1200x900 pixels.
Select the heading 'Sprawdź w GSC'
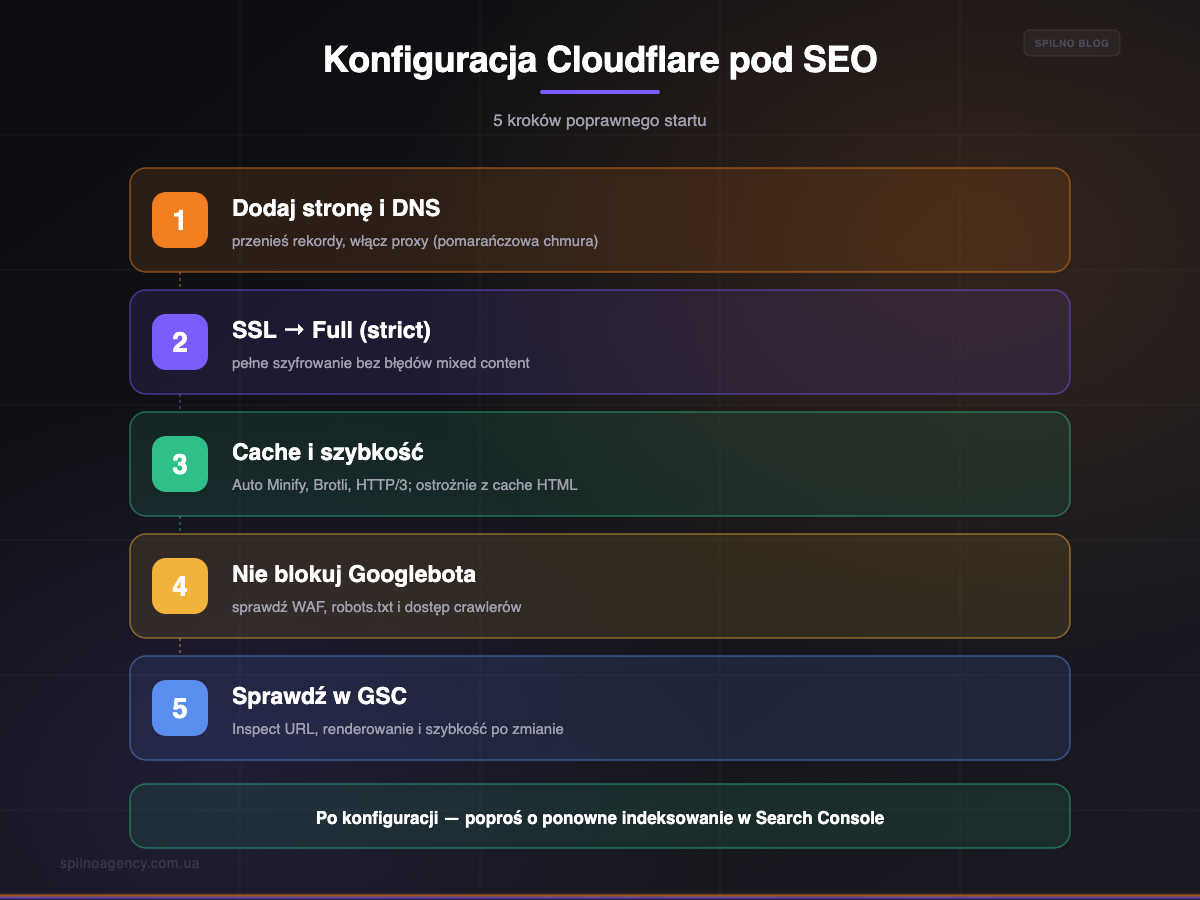tap(319, 696)
